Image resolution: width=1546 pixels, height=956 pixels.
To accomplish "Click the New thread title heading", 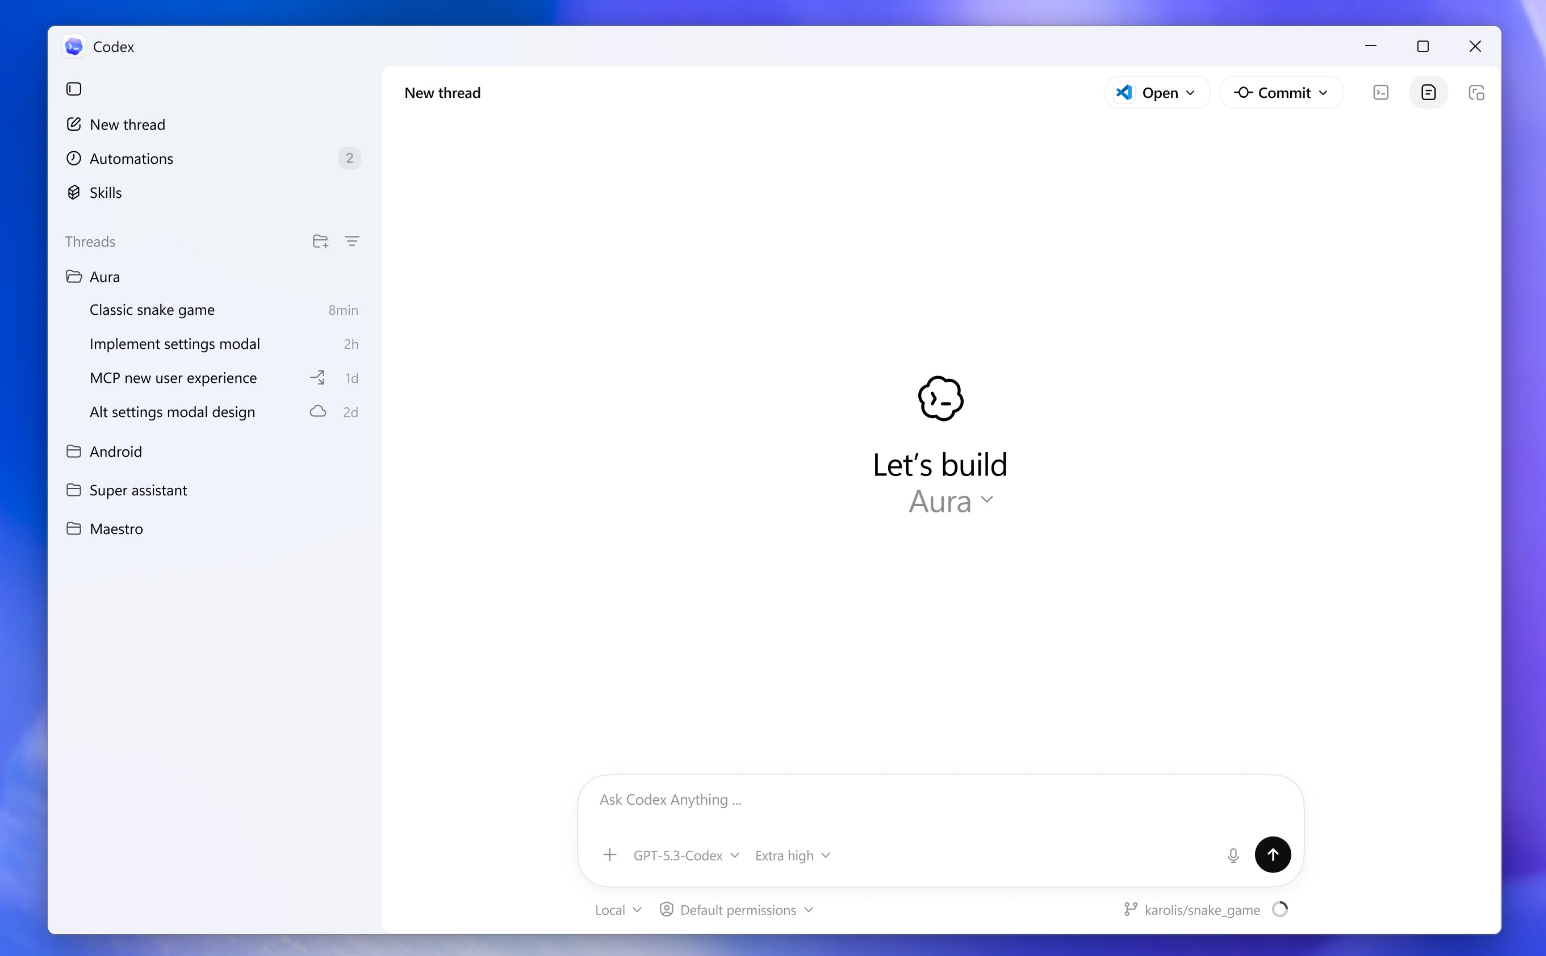I will pyautogui.click(x=442, y=92).
